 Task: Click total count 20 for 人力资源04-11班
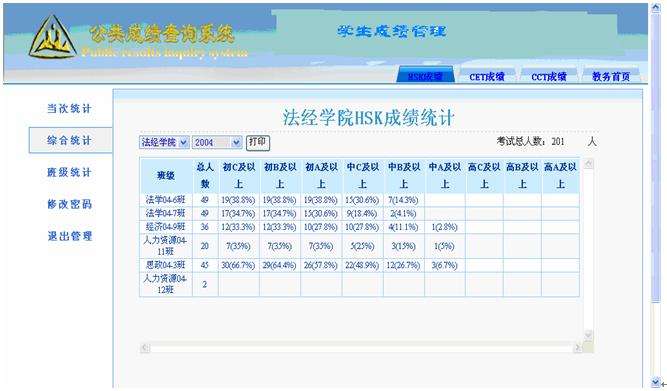click(x=205, y=246)
